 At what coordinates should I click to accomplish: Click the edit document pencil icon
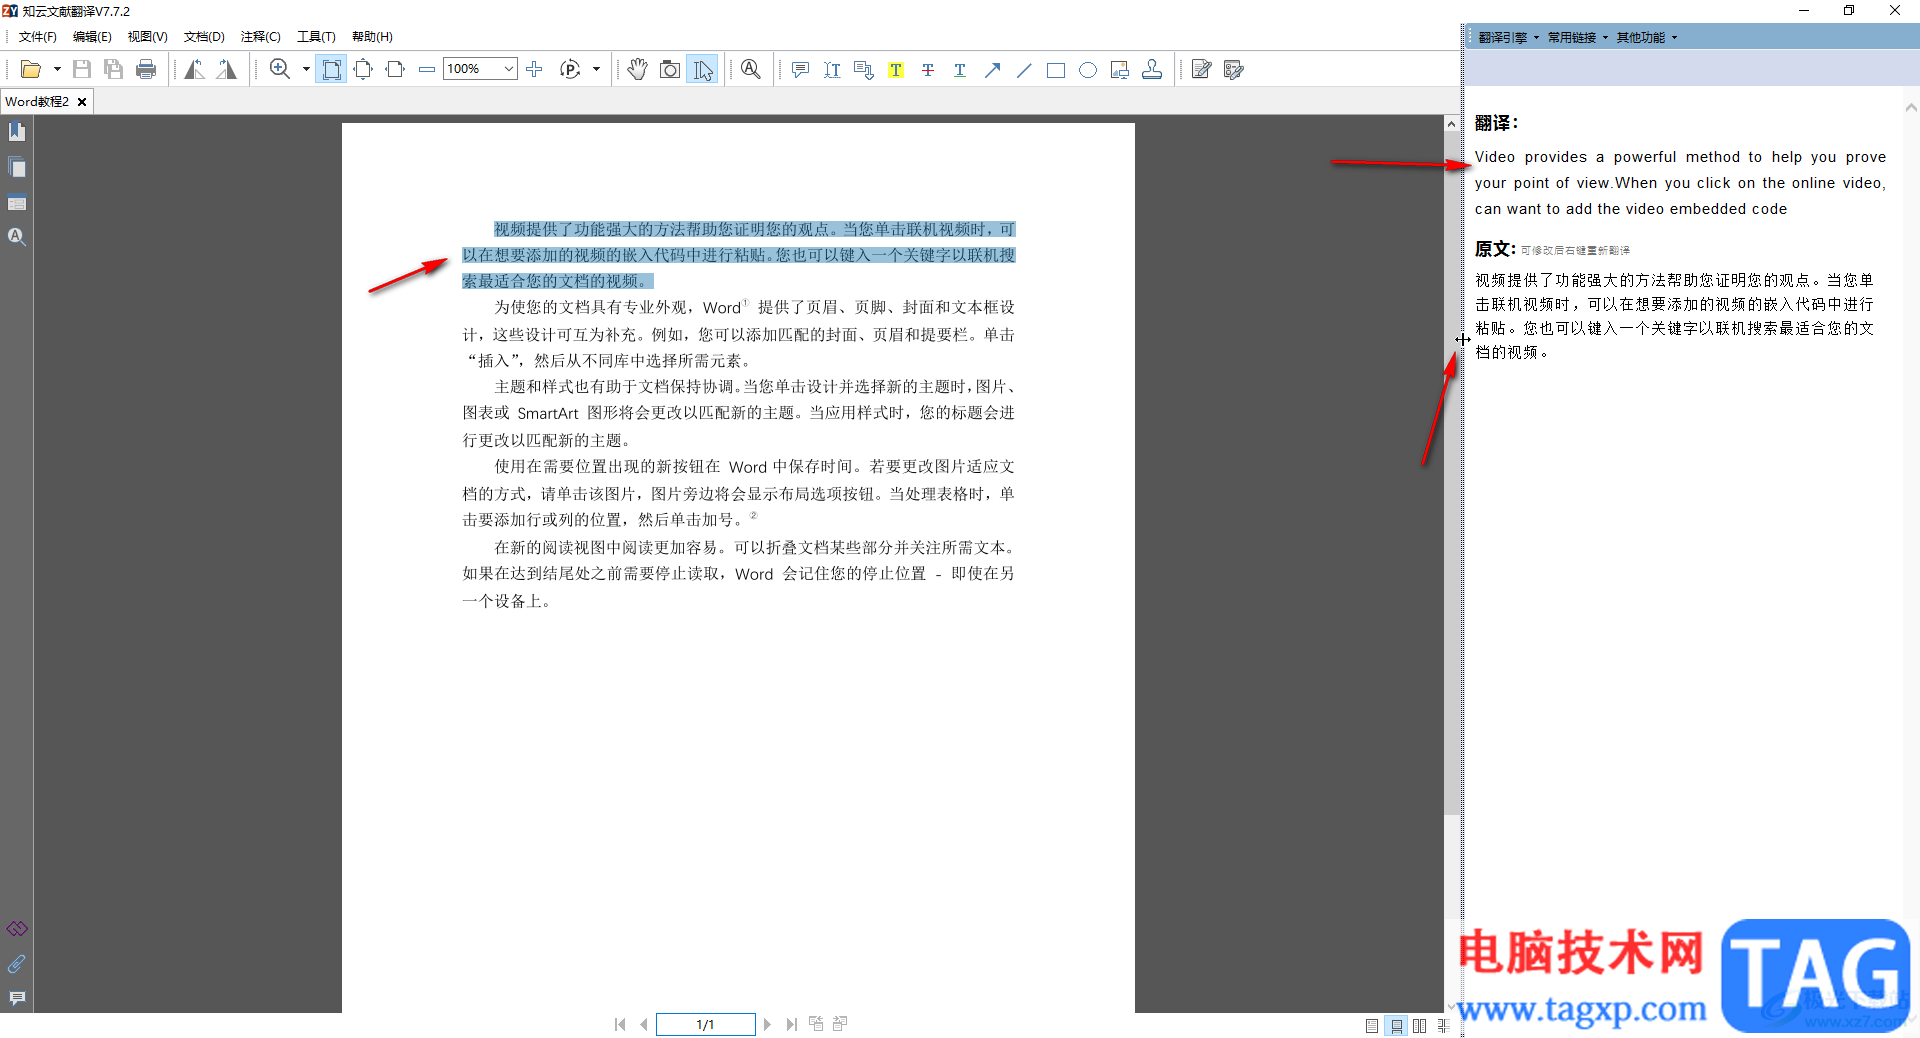[1202, 69]
